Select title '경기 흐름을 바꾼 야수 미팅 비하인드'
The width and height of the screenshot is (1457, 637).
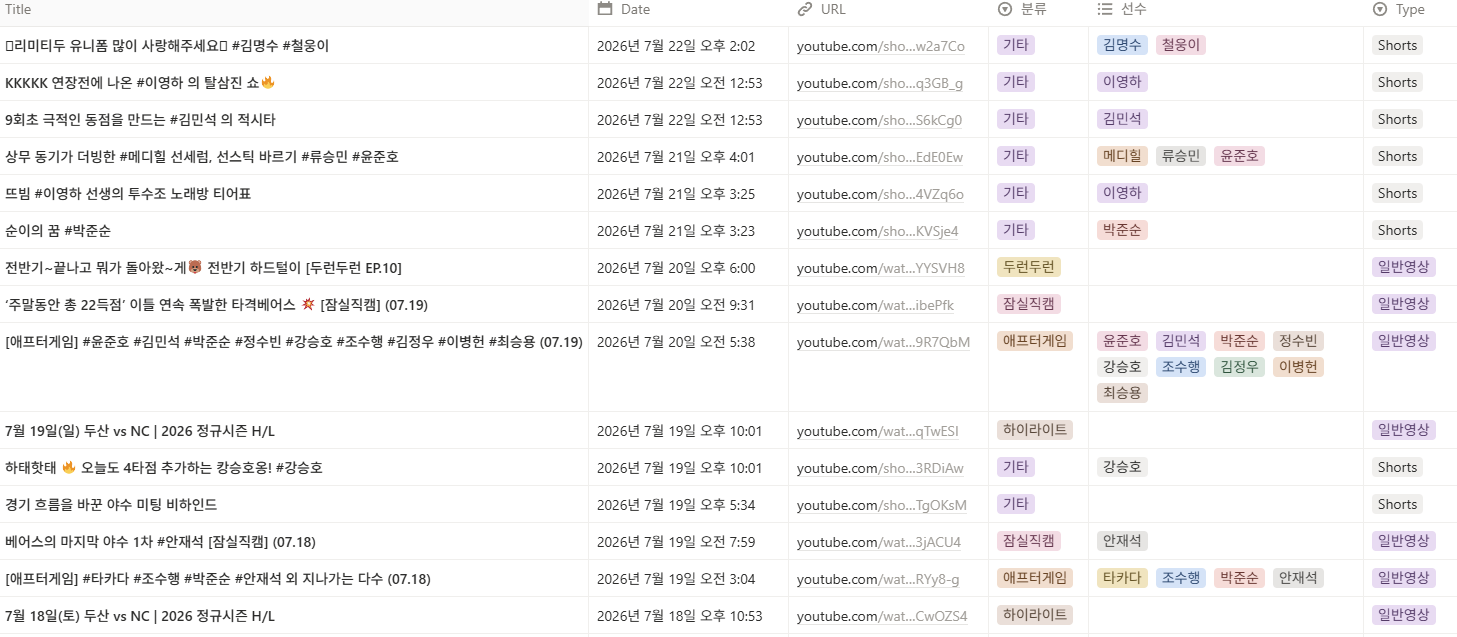111,505
